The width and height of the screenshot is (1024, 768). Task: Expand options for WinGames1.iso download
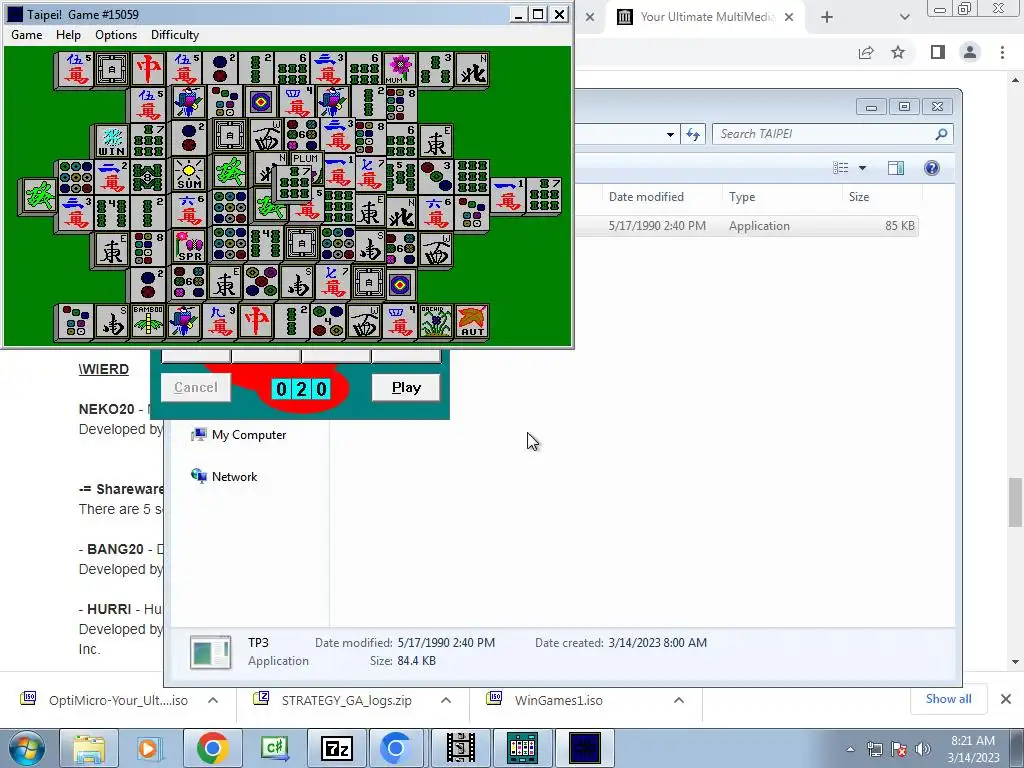click(679, 700)
